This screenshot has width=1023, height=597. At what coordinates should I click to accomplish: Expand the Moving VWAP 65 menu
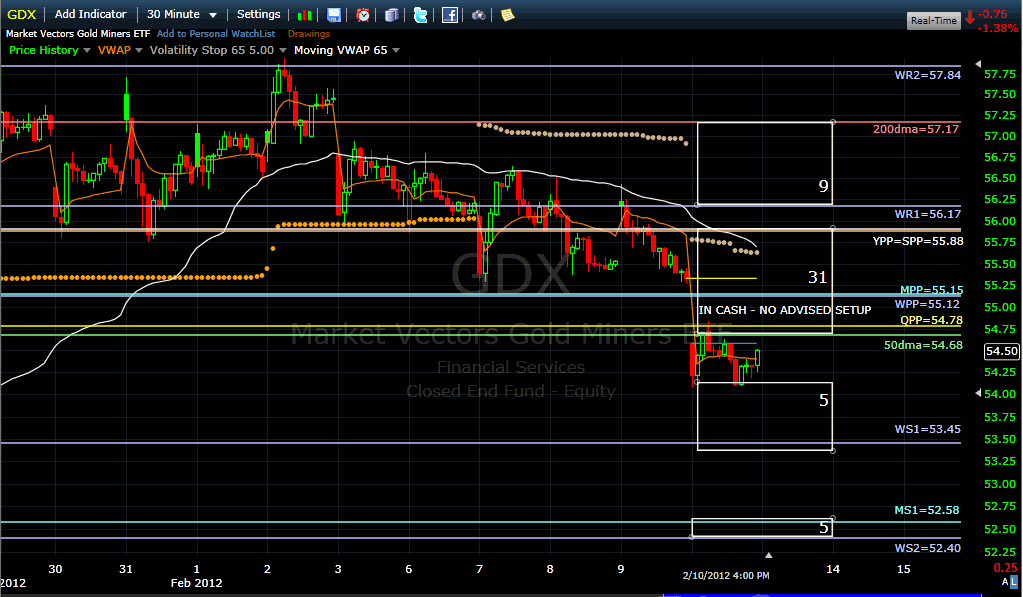pos(395,50)
